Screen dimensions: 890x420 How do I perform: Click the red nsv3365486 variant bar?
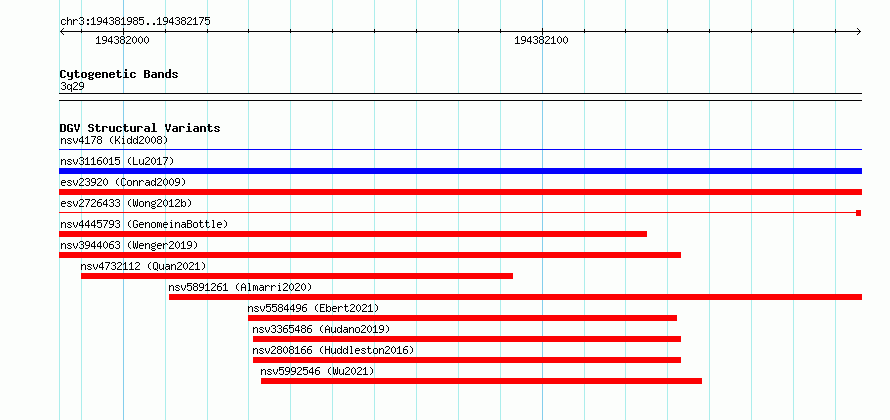[x=467, y=339]
